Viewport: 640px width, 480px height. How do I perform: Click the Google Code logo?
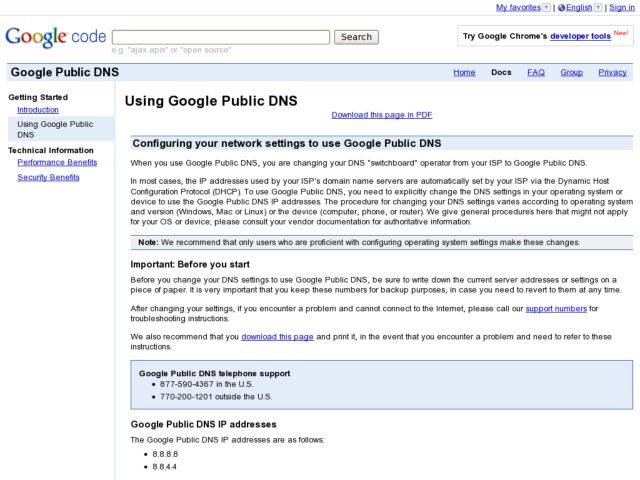coord(55,37)
